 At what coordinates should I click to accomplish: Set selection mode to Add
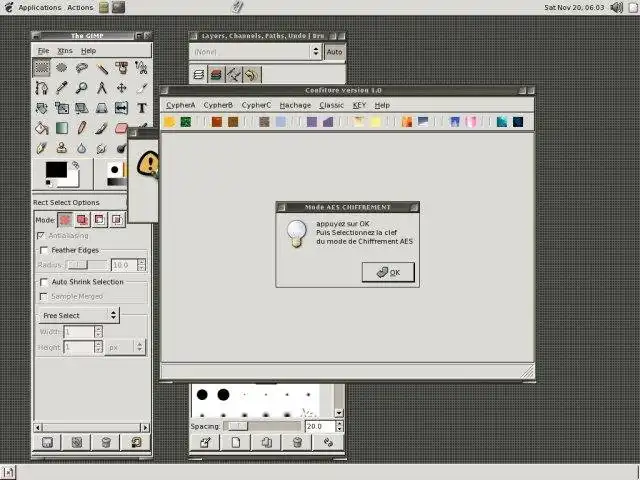click(82, 220)
